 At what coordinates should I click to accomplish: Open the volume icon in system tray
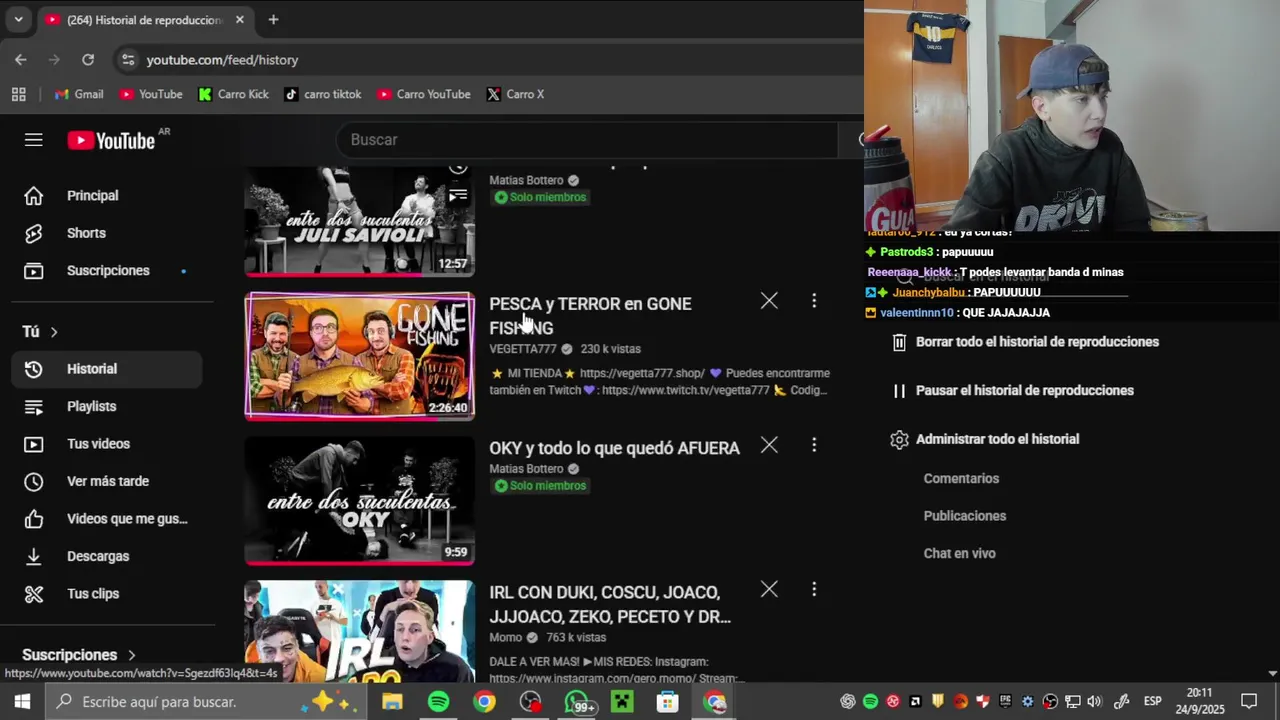coord(1094,702)
